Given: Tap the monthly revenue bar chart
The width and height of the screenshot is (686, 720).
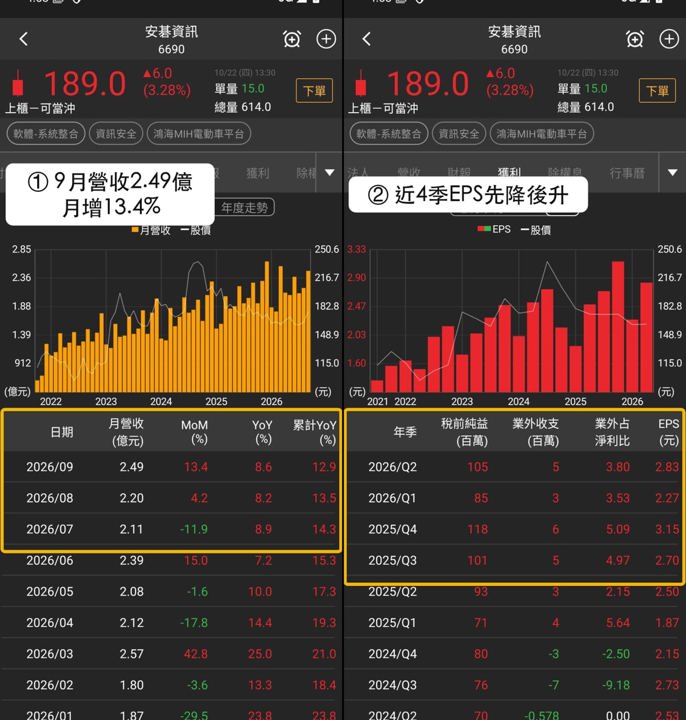Looking at the screenshot, I should (x=173, y=321).
